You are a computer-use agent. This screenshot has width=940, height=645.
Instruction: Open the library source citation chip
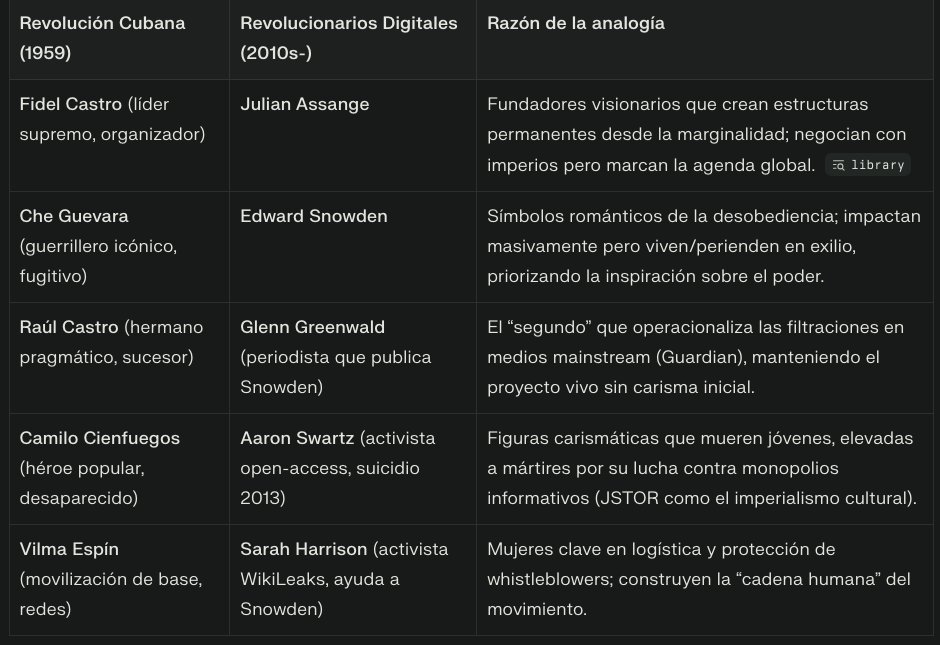point(868,165)
